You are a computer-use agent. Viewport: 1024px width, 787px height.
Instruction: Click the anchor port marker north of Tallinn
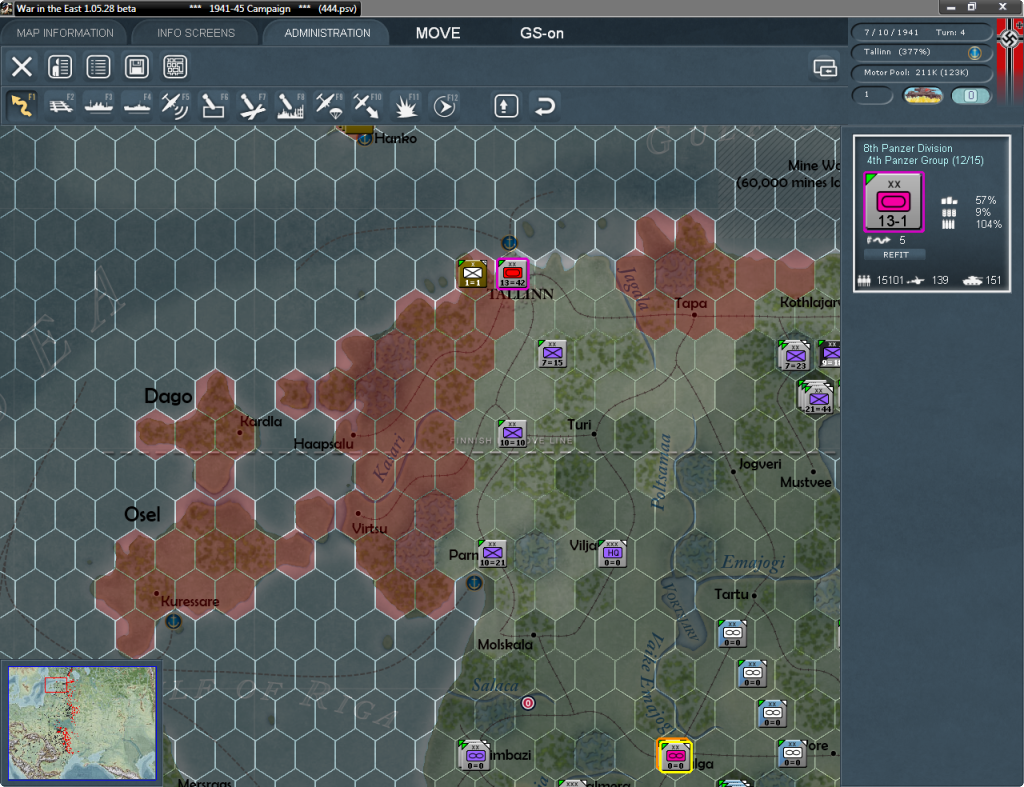509,243
